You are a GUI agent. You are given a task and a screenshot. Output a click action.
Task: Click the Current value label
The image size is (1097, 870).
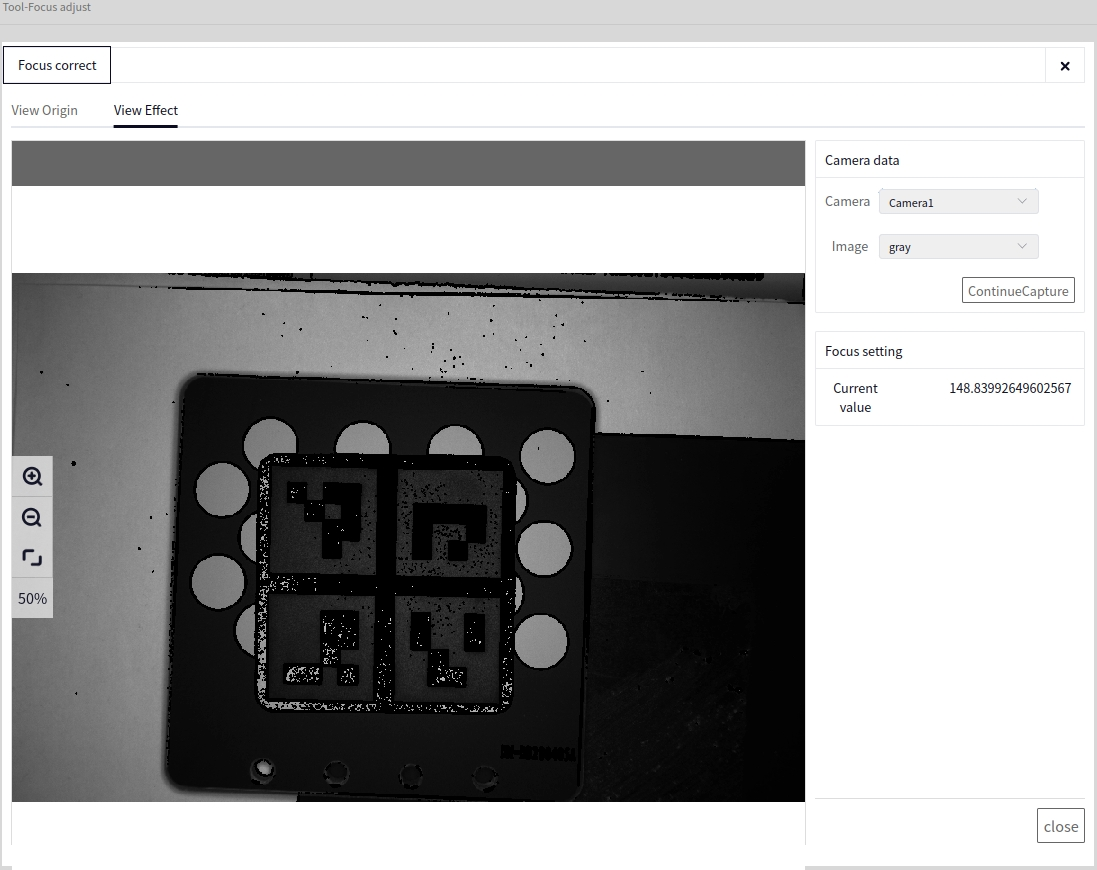855,397
